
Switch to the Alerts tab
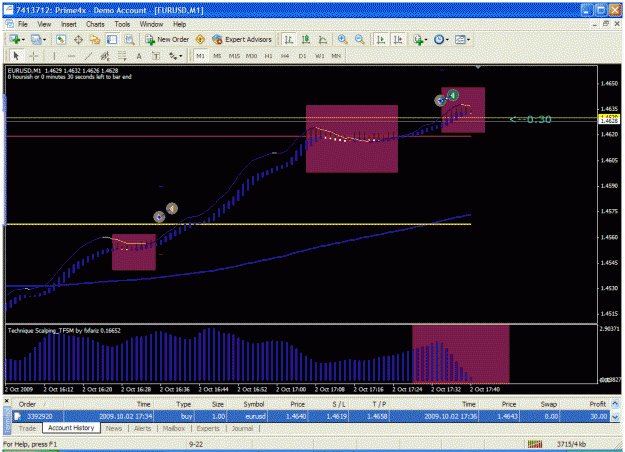(x=142, y=428)
